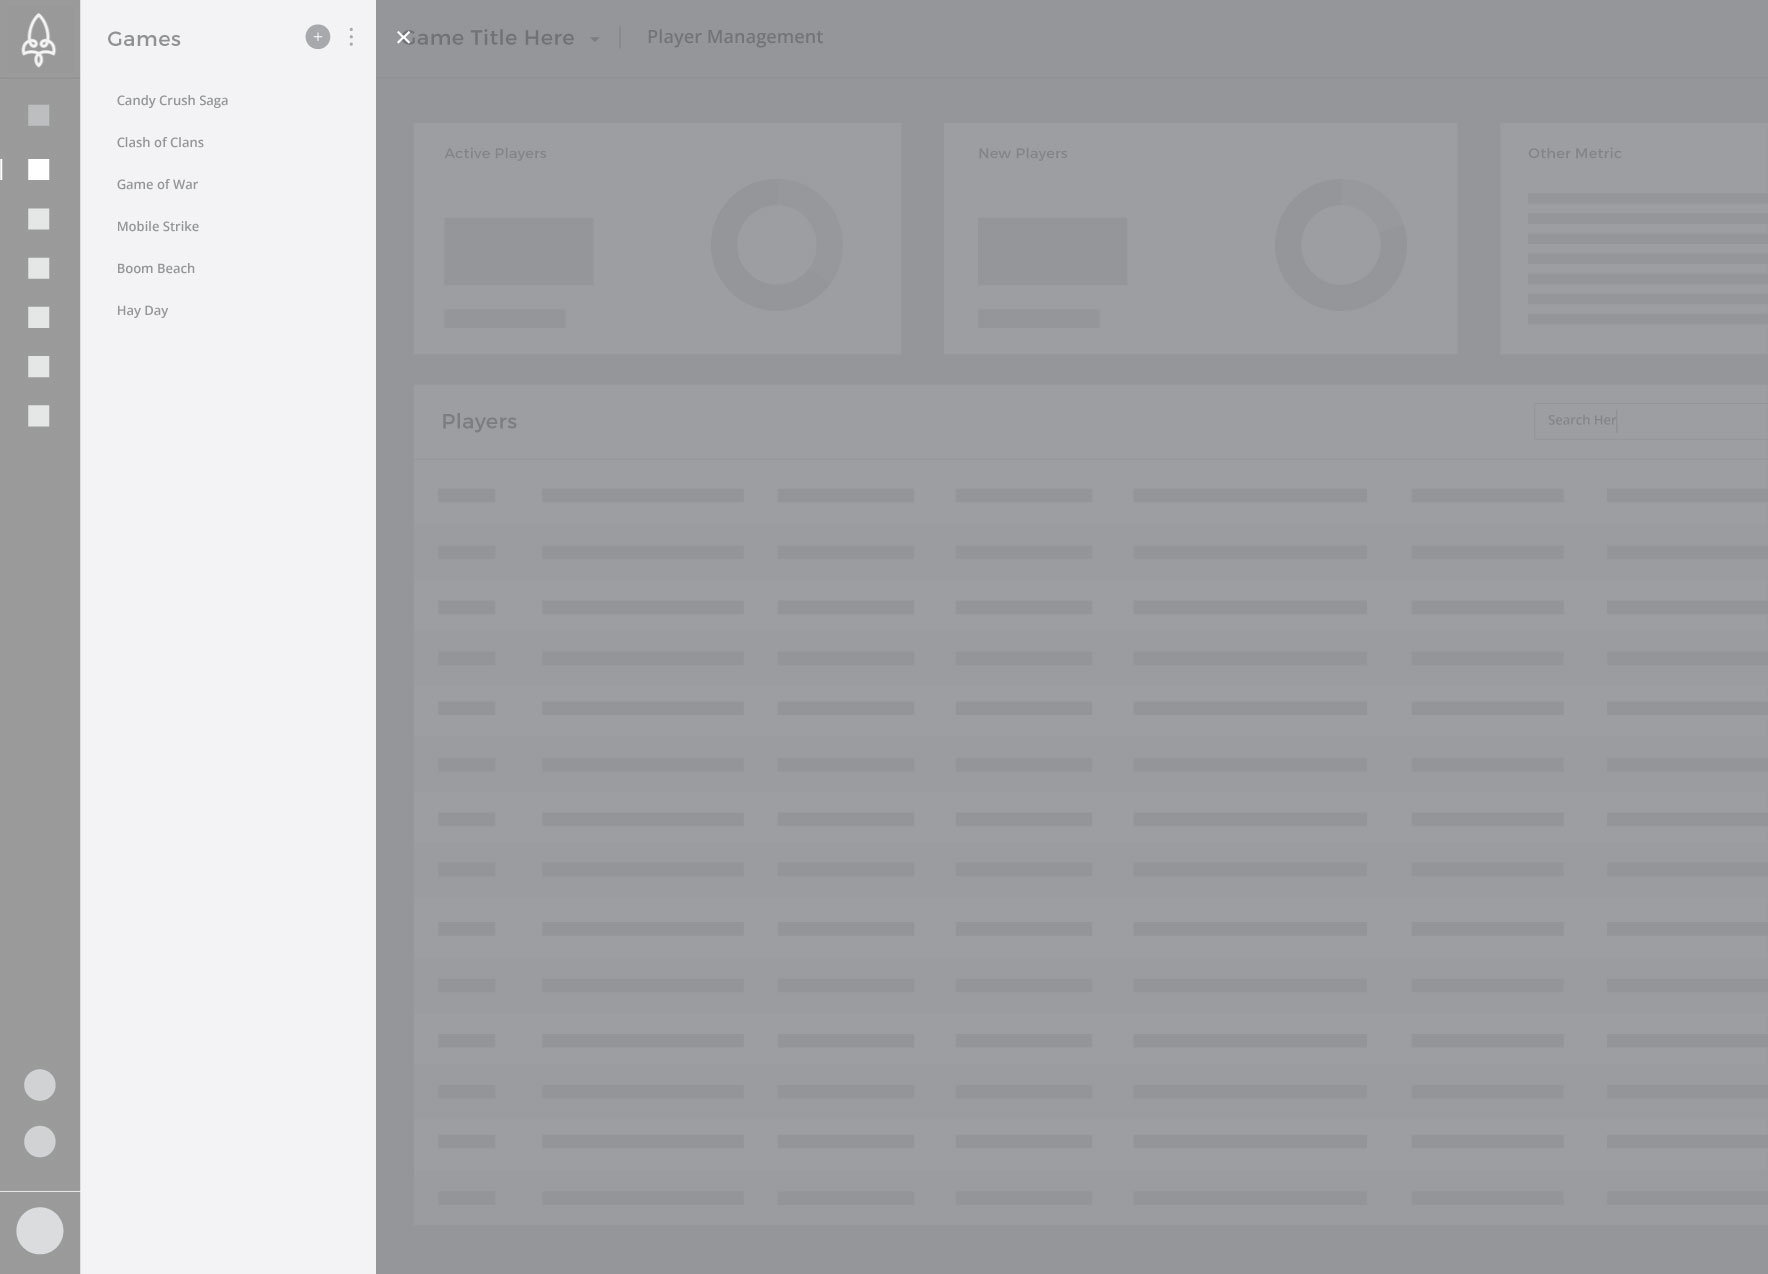Click the upper small circle in sidebar

click(x=40, y=1085)
